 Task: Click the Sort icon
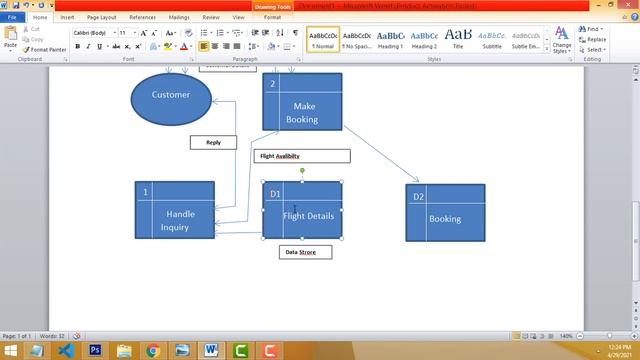[280, 33]
